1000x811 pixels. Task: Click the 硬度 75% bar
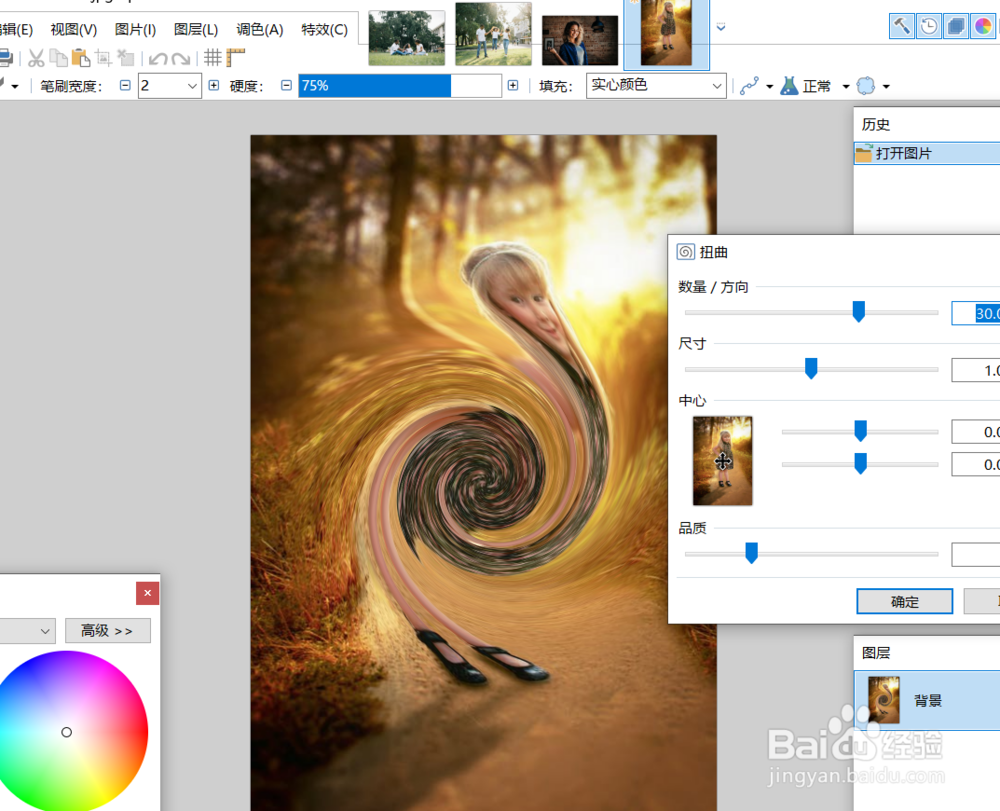pyautogui.click(x=400, y=85)
